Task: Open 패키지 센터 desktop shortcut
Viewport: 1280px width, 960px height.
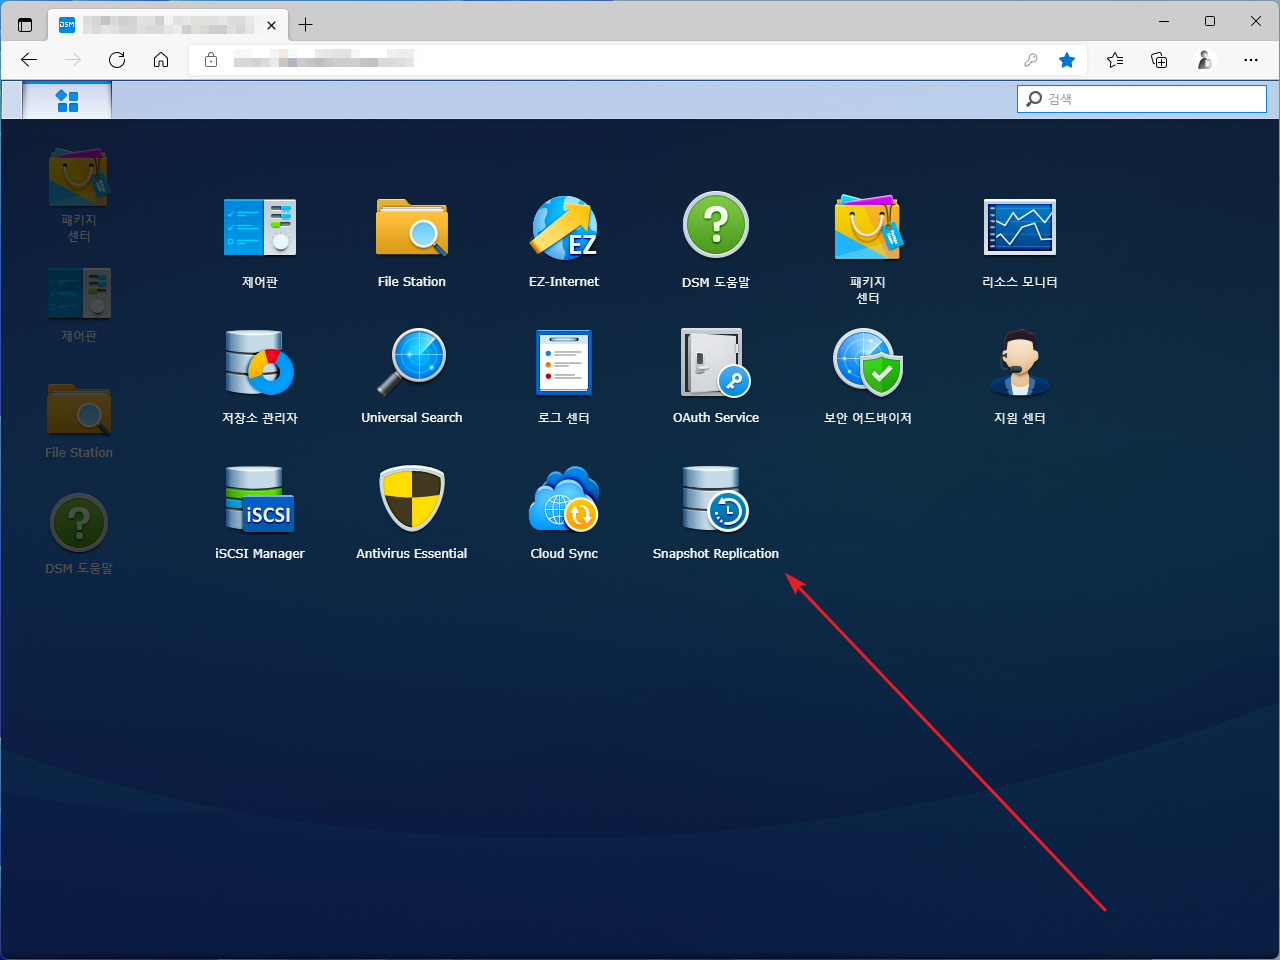Action: [x=79, y=195]
